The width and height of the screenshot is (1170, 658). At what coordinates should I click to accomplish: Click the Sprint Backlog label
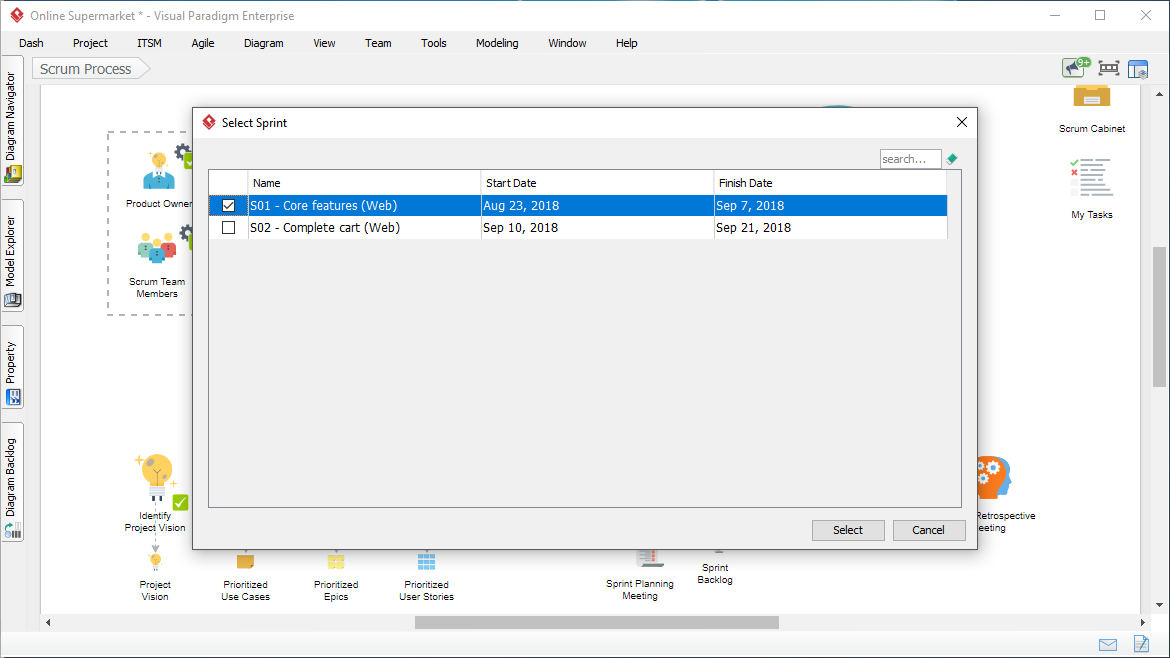[x=715, y=574]
